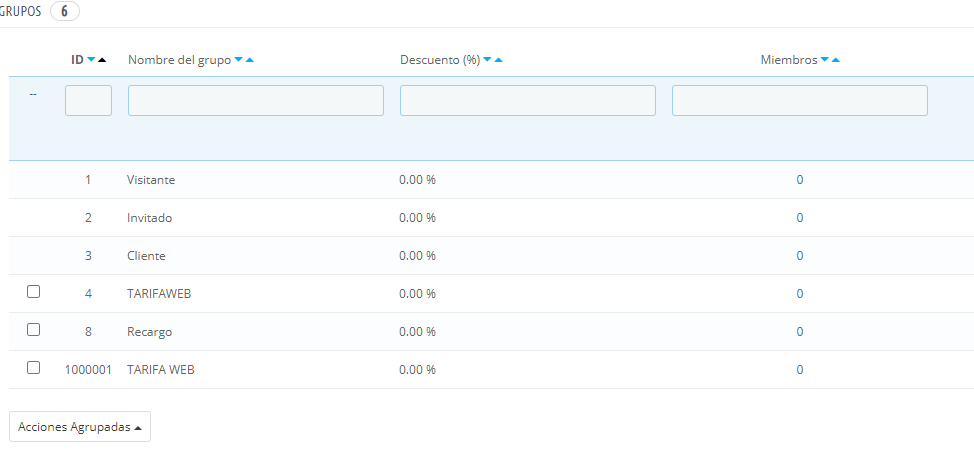The height and width of the screenshot is (458, 974).
Task: Sort ID column ascending arrow
Action: point(102,60)
